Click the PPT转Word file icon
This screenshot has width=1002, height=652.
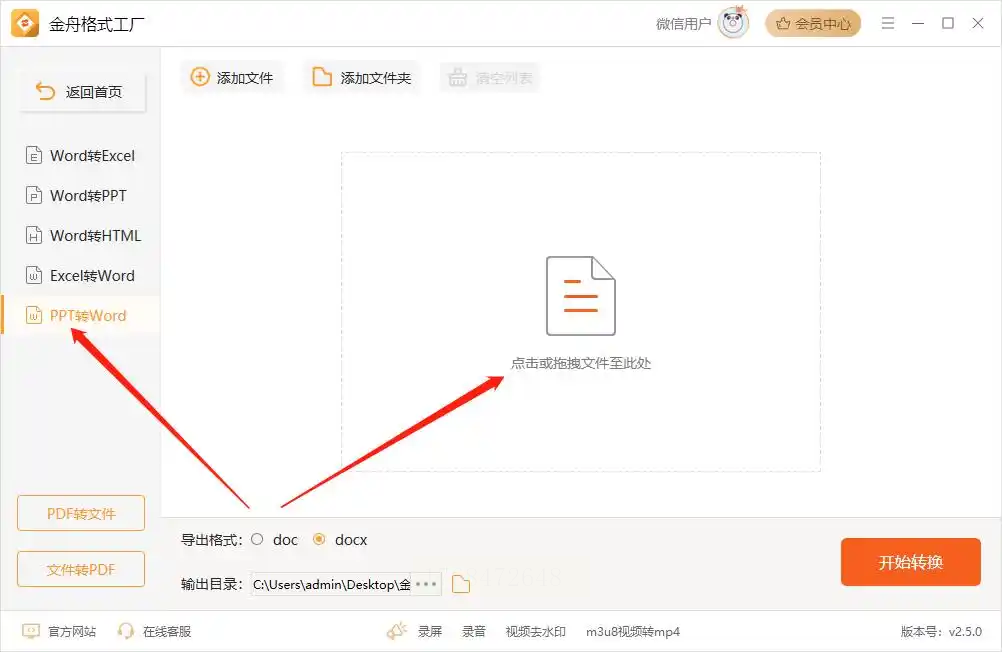(34, 315)
